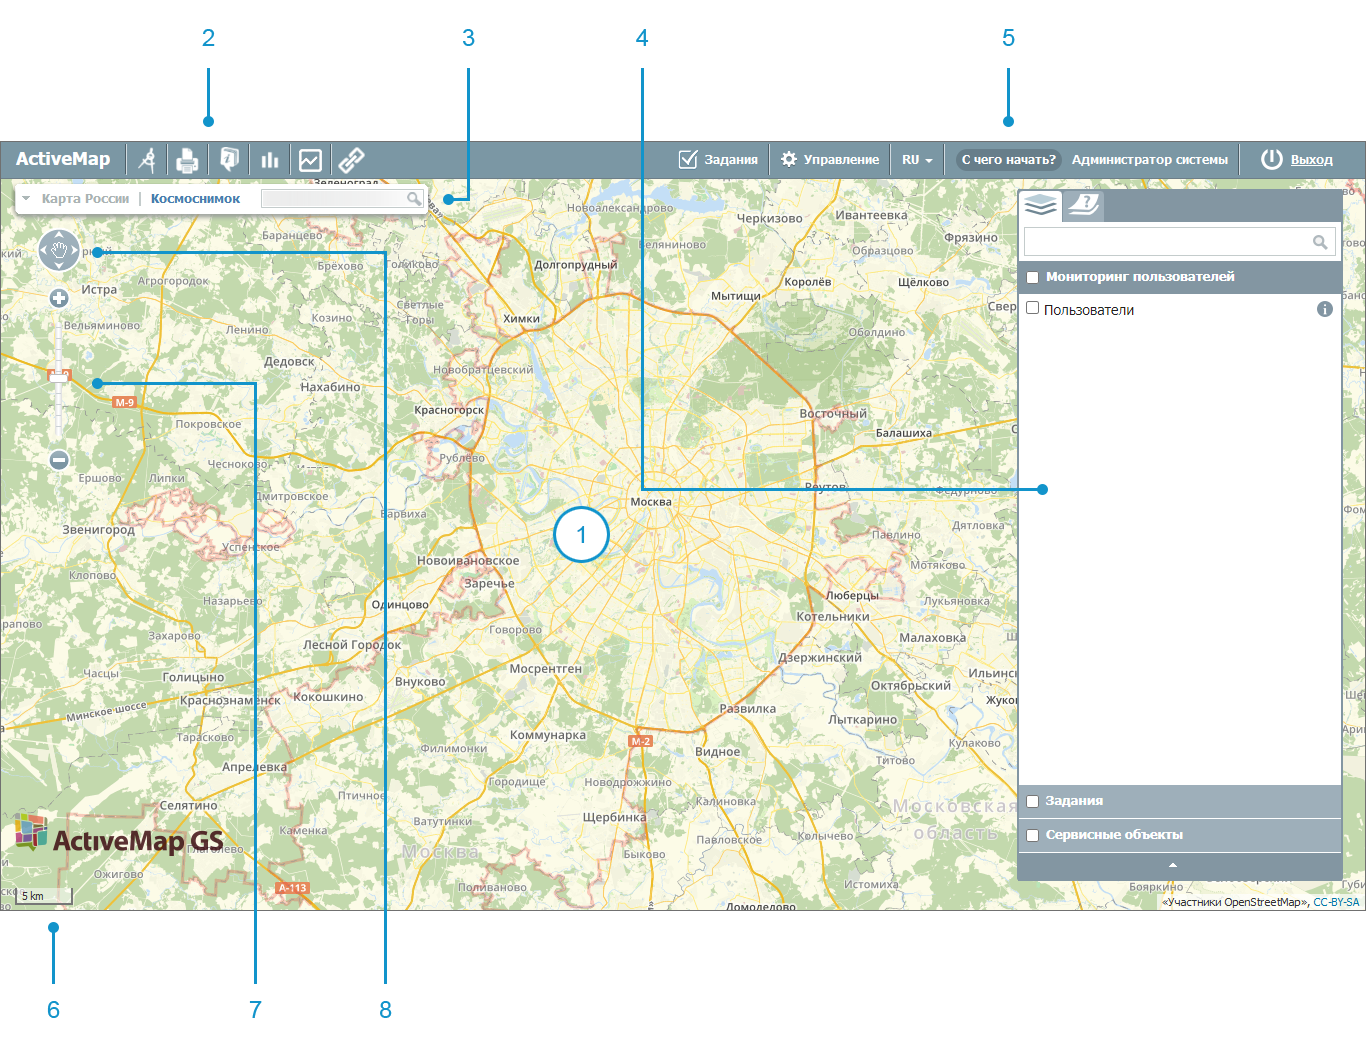Toggle Сервисные объекты group checkbox
1366x1058 pixels.
point(1033,836)
